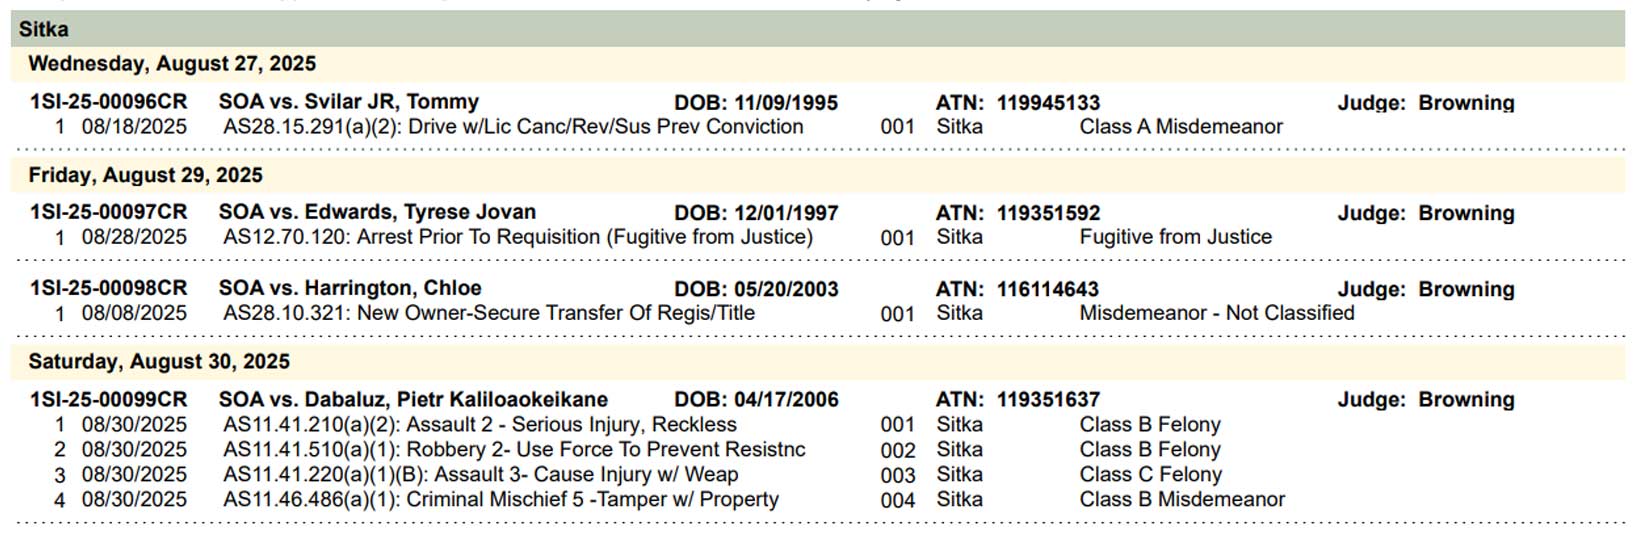The height and width of the screenshot is (540, 1638).
Task: Select the Friday, August 29, 2025 date heading
Action: [145, 175]
